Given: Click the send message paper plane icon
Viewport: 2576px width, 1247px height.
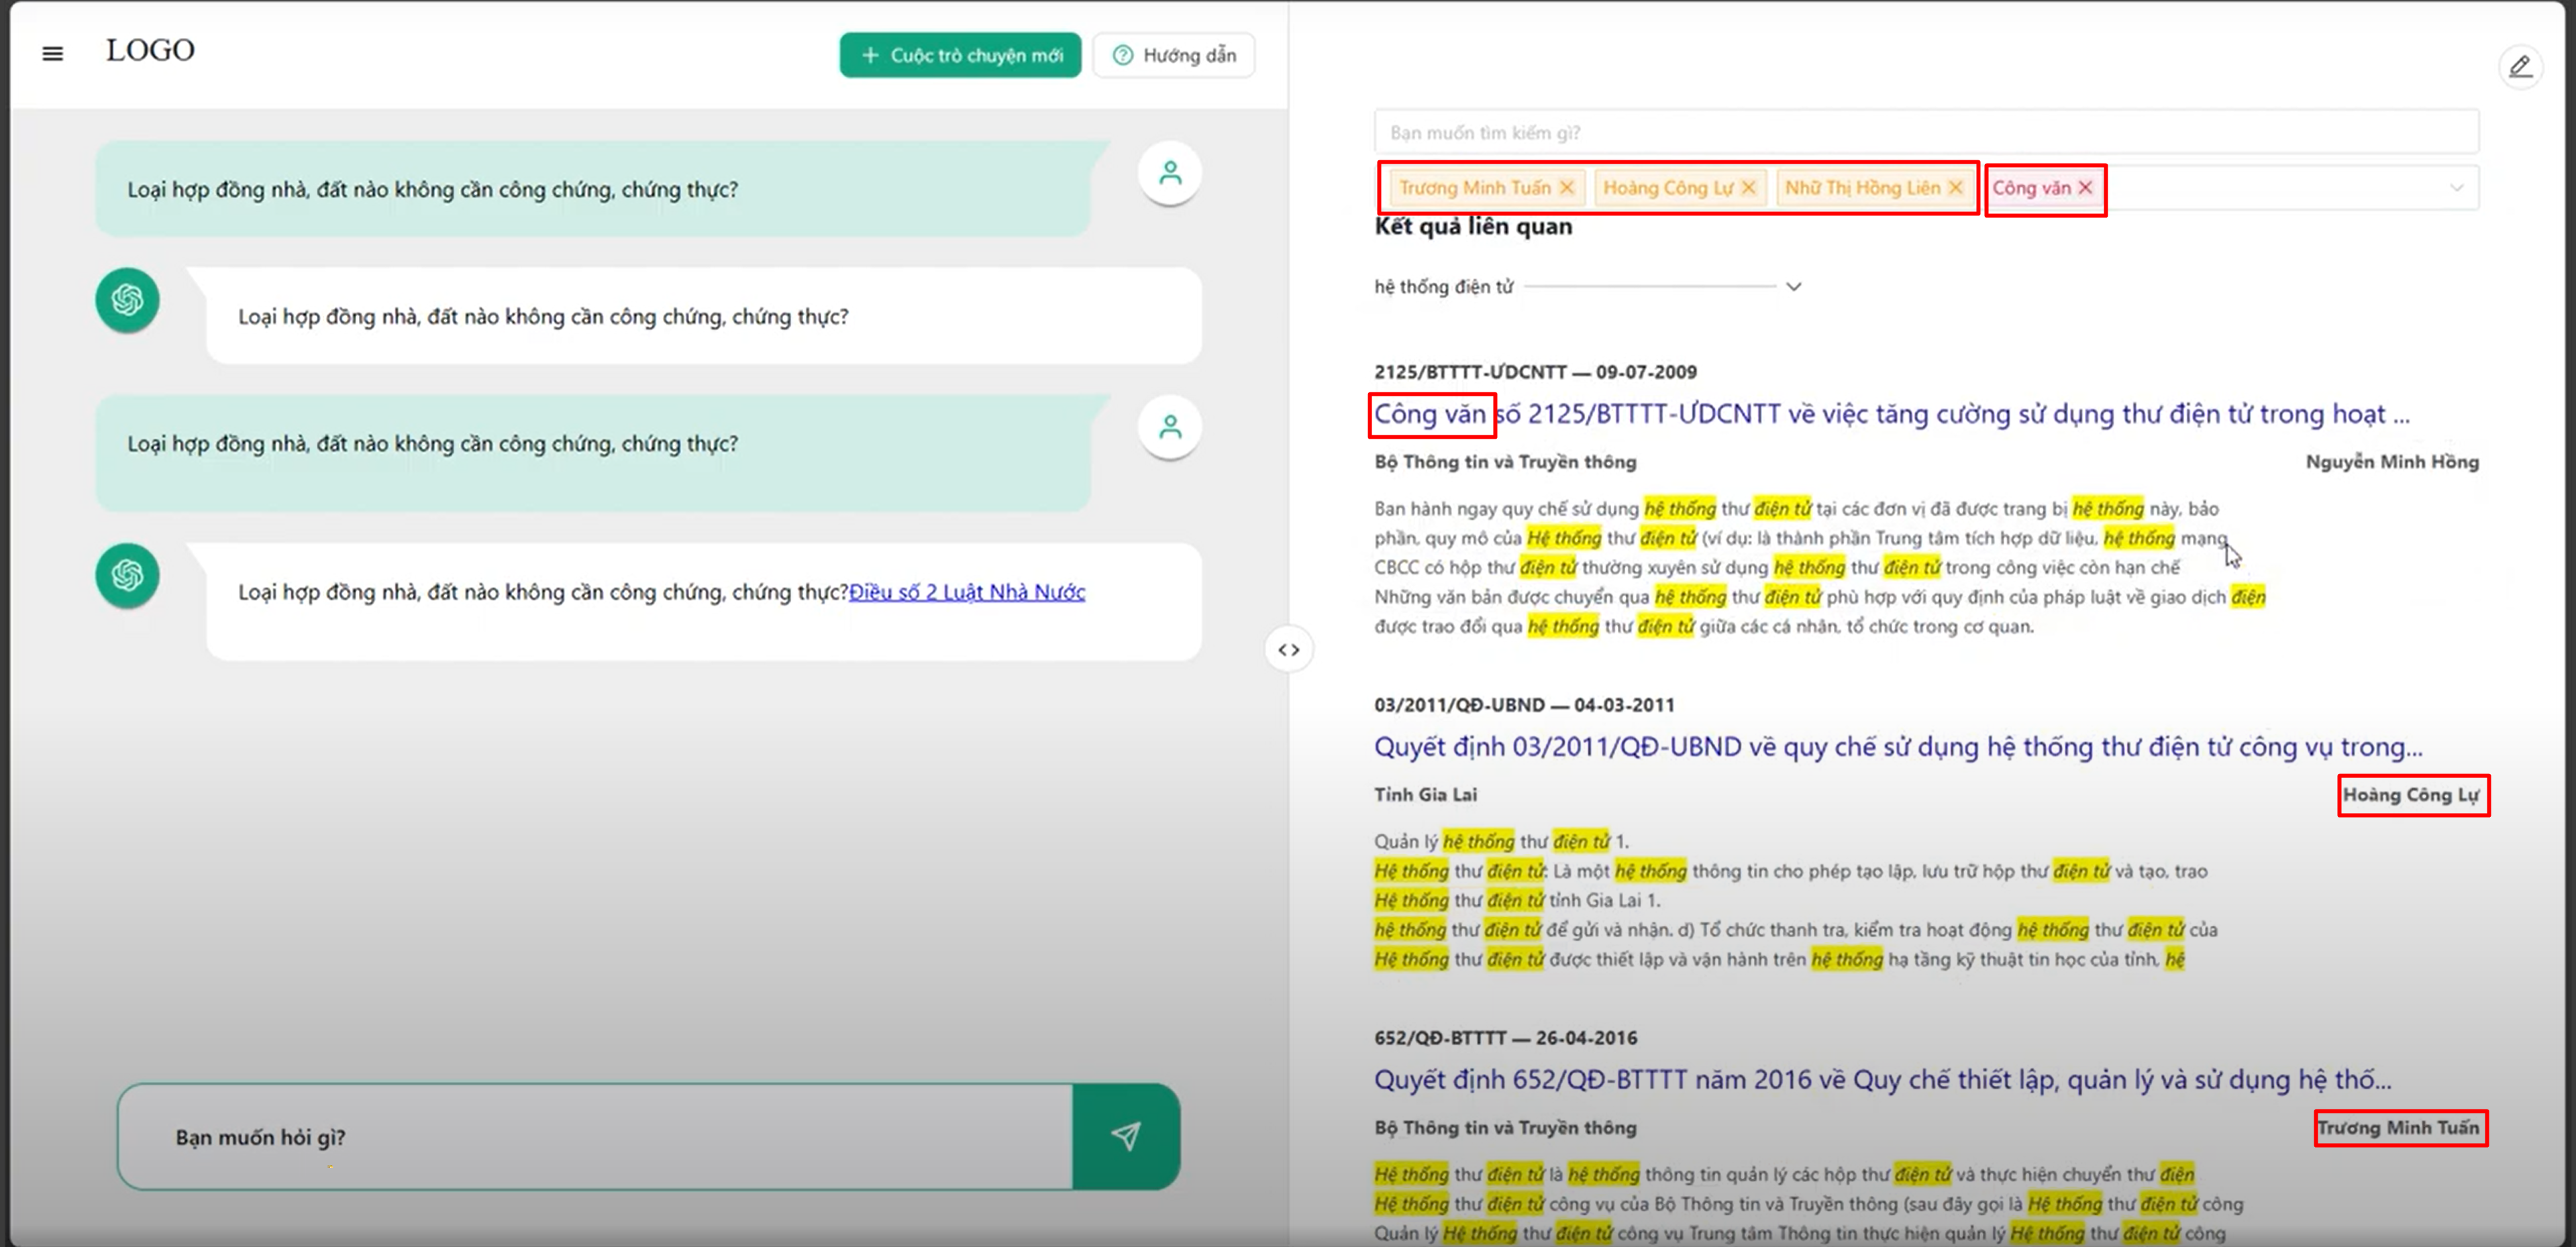Looking at the screenshot, I should [x=1126, y=1136].
